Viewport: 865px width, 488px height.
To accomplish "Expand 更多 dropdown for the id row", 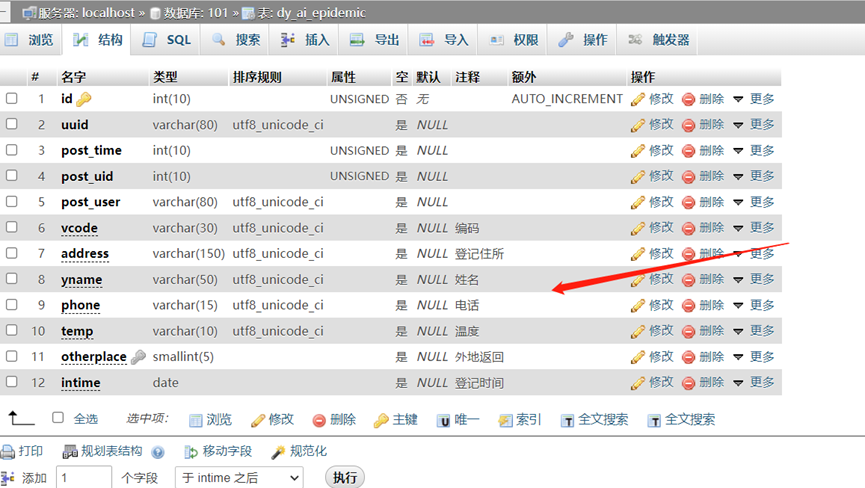I will point(754,99).
